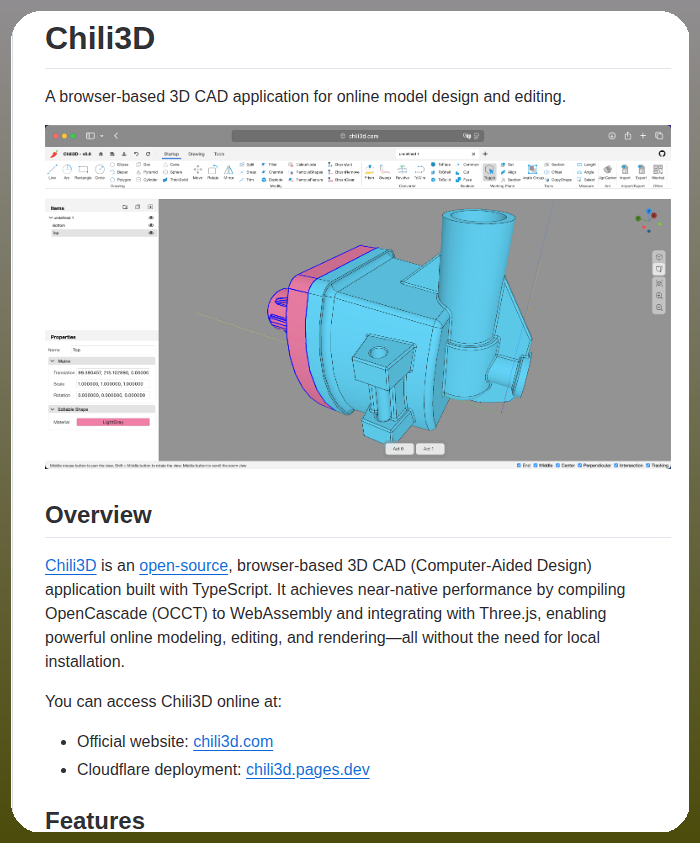Select the Sweep tool
Image resolution: width=700 pixels, height=843 pixels.
(384, 172)
